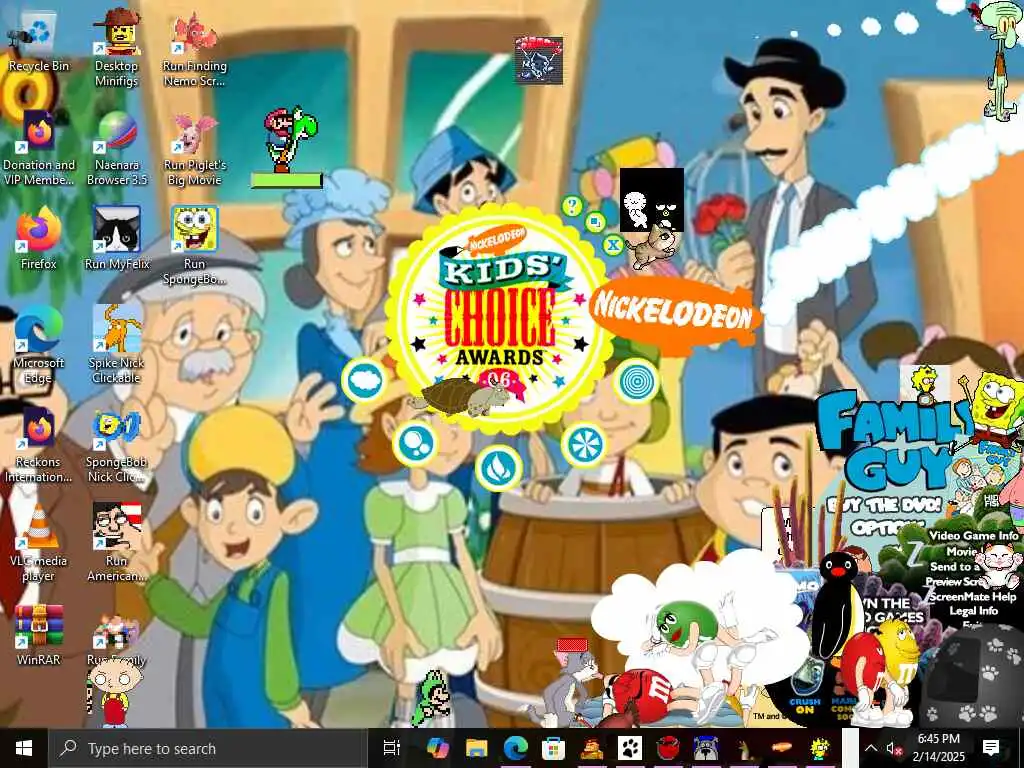Open the Windows Start menu

(x=24, y=748)
